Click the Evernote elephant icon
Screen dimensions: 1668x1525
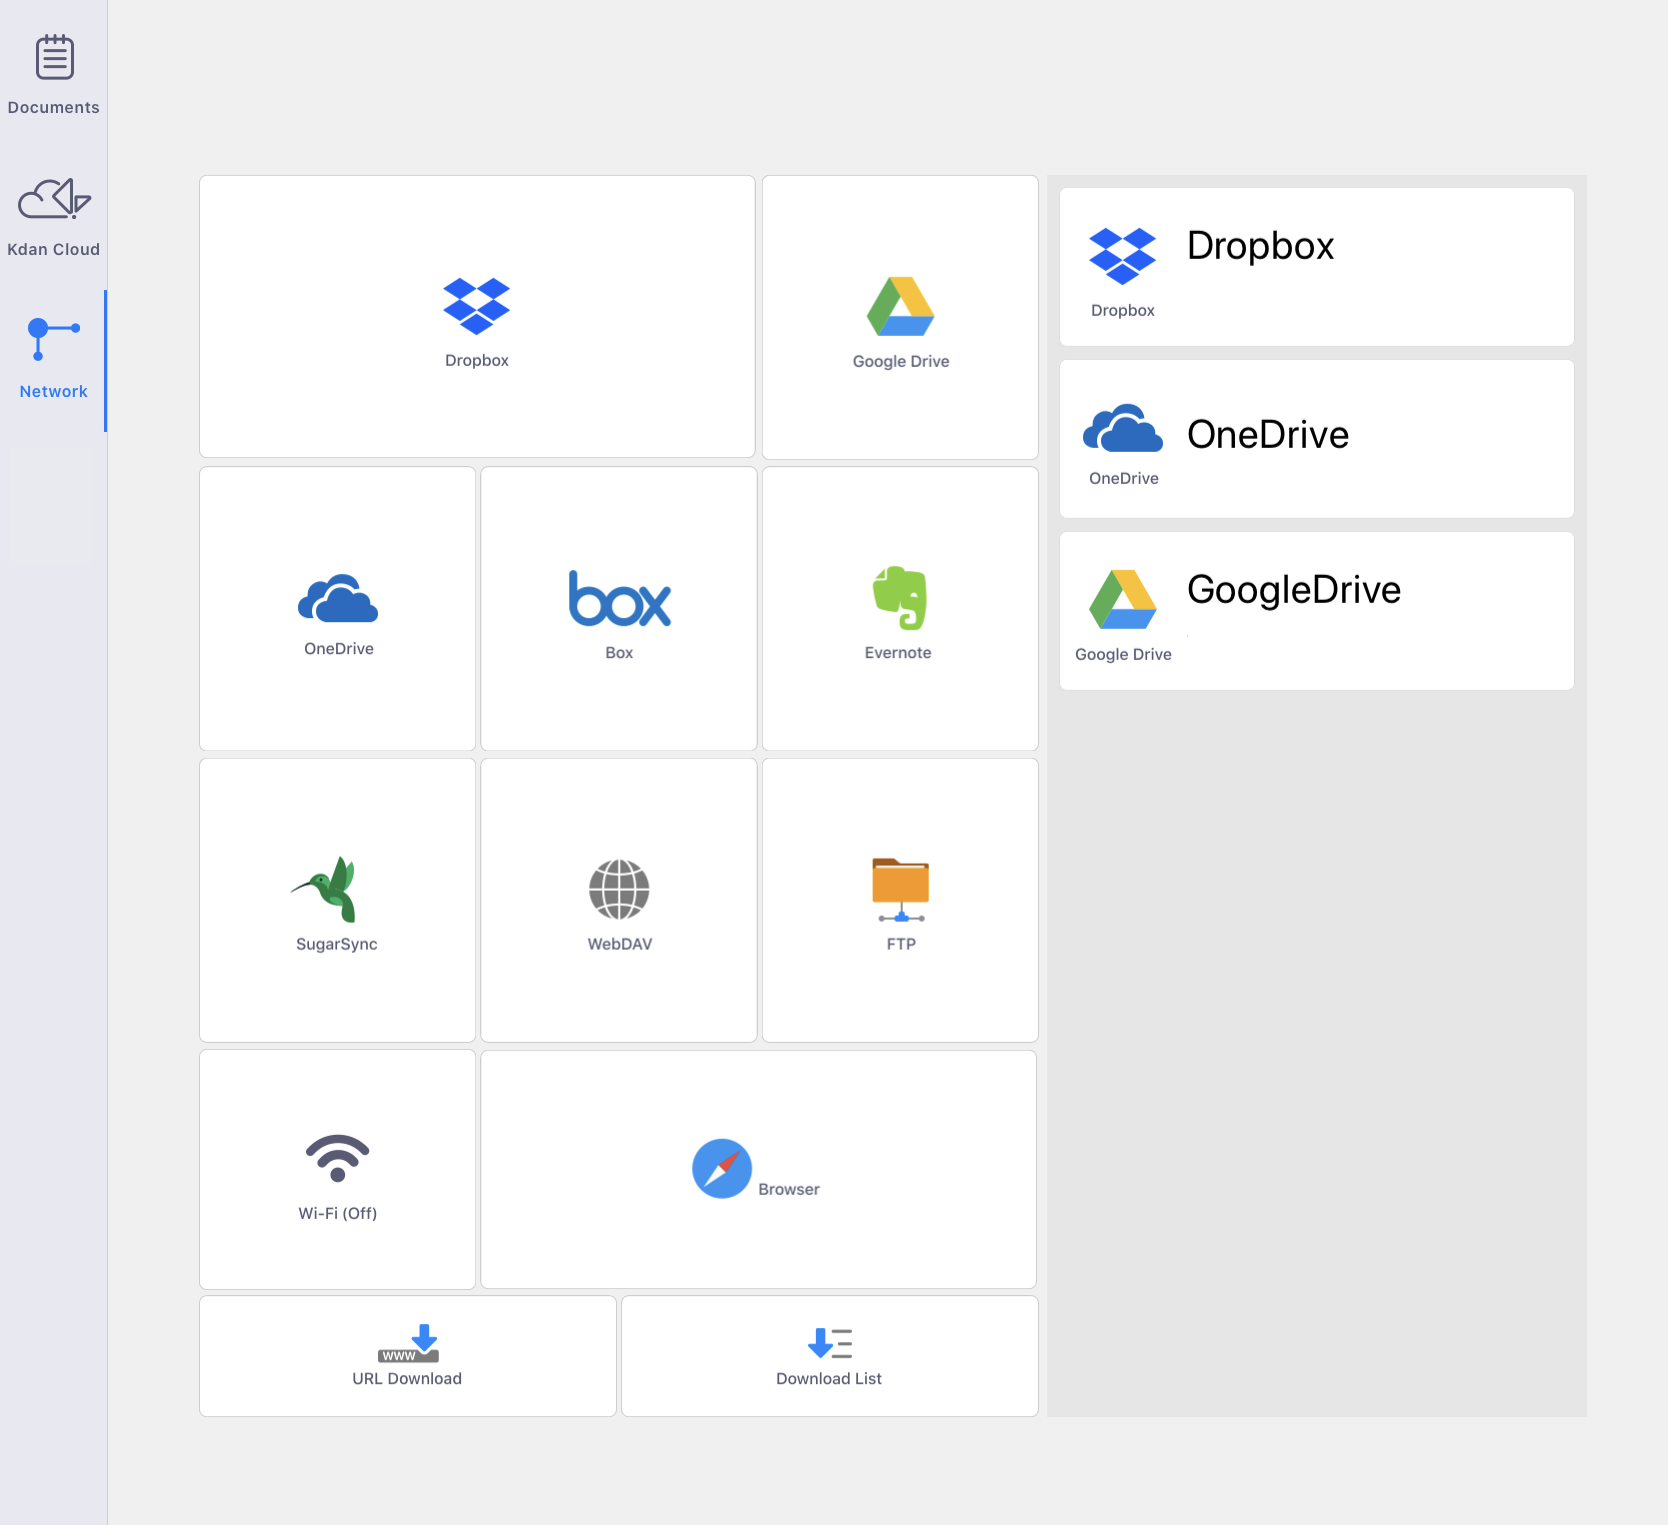click(x=900, y=598)
